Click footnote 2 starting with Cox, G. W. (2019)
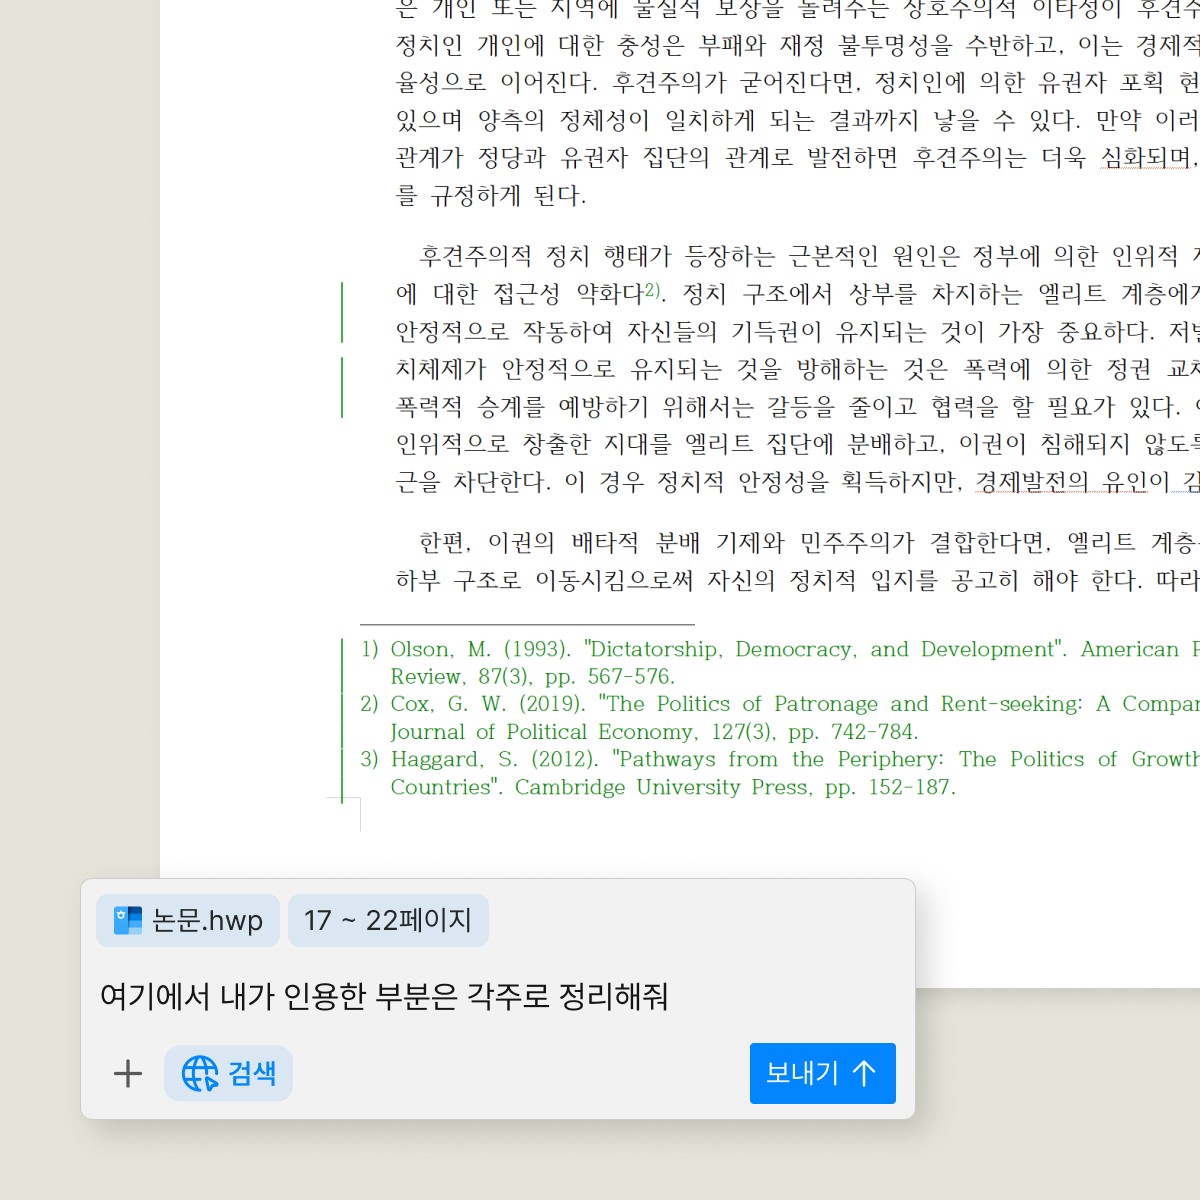 click(780, 718)
